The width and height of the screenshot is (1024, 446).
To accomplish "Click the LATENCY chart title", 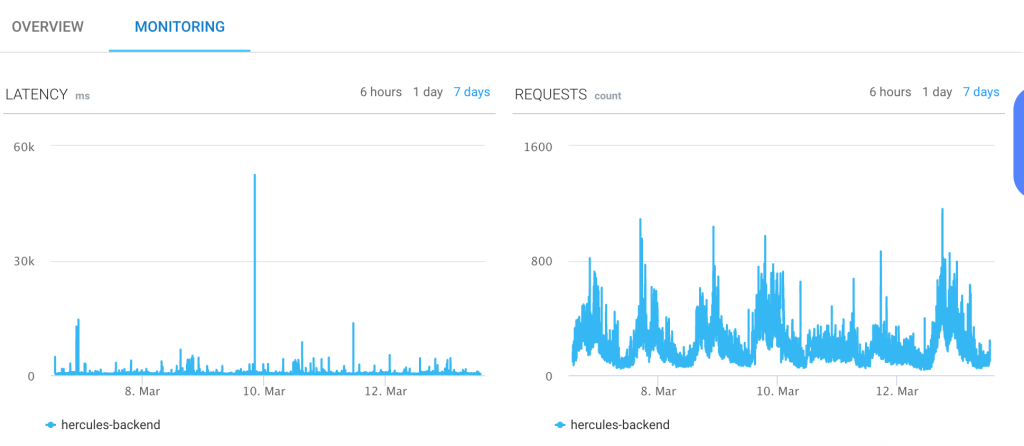I will 36,95.
